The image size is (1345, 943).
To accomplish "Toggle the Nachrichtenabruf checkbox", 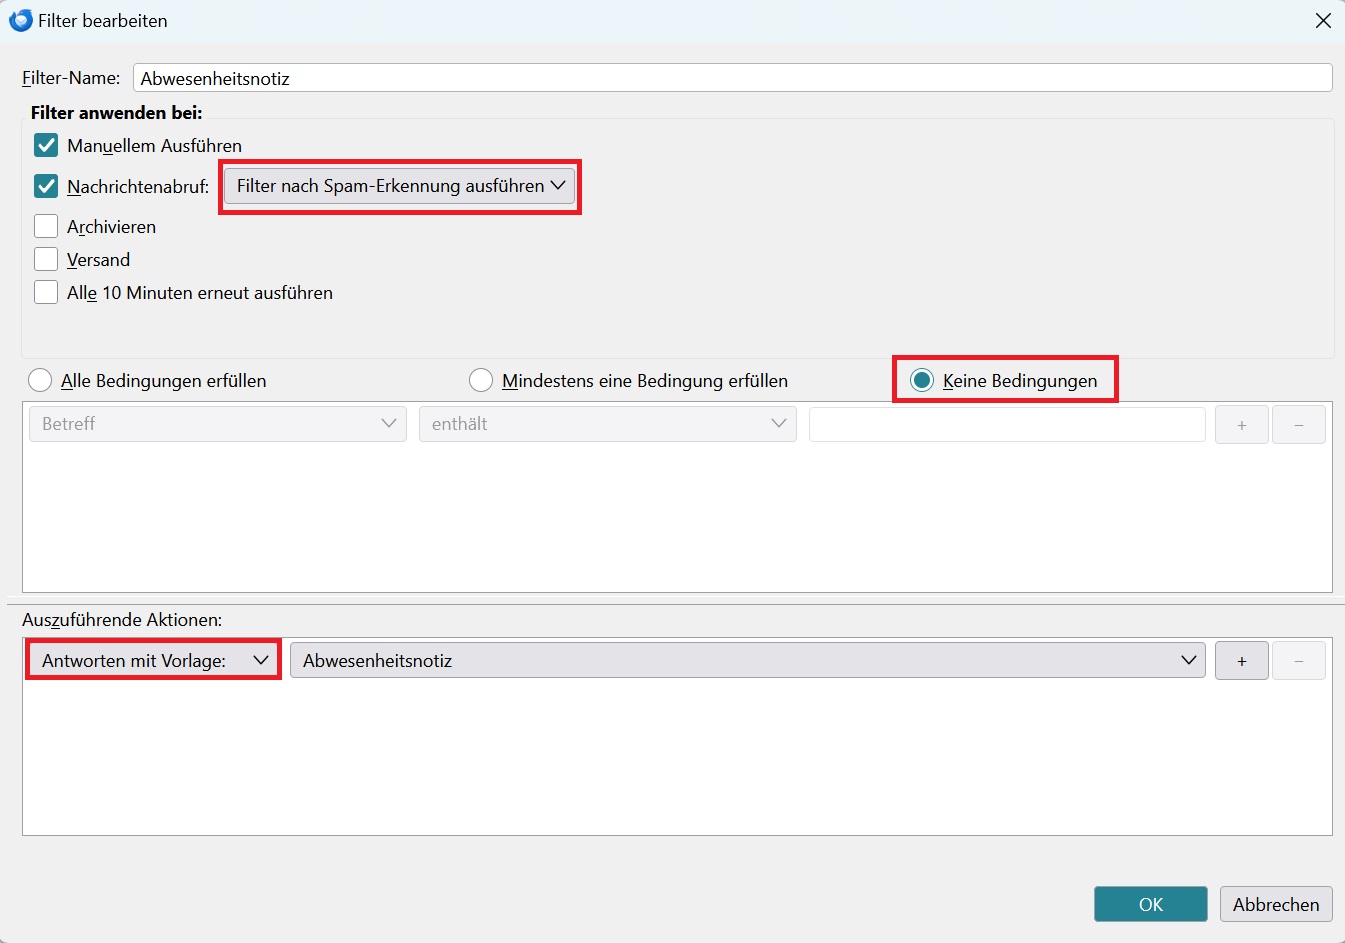I will coord(46,186).
